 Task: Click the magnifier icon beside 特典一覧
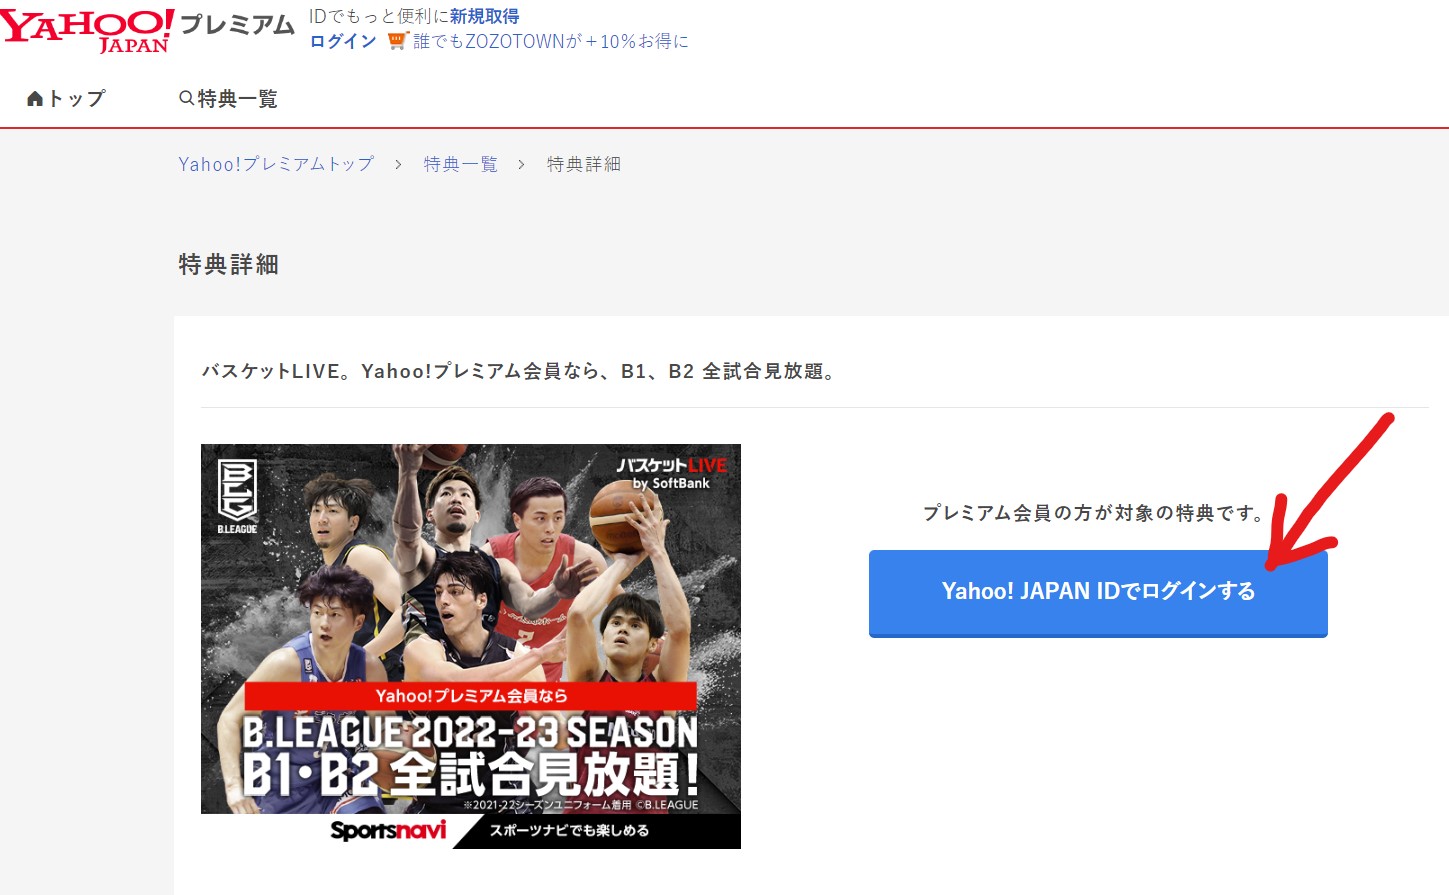[186, 98]
